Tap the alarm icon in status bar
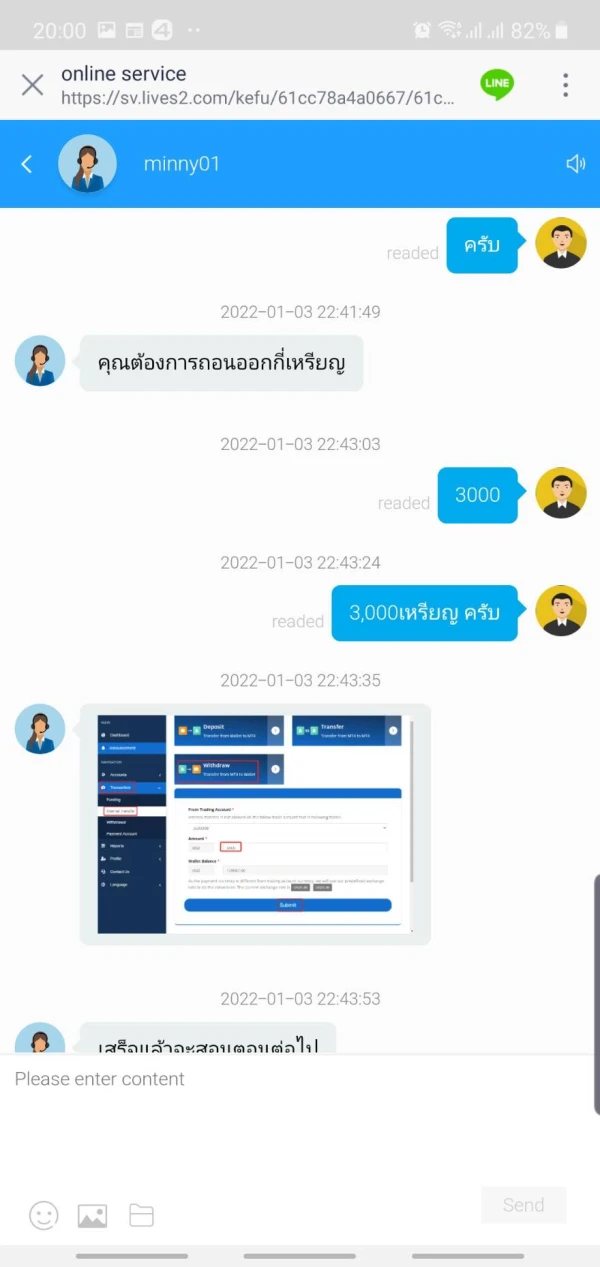 [421, 30]
